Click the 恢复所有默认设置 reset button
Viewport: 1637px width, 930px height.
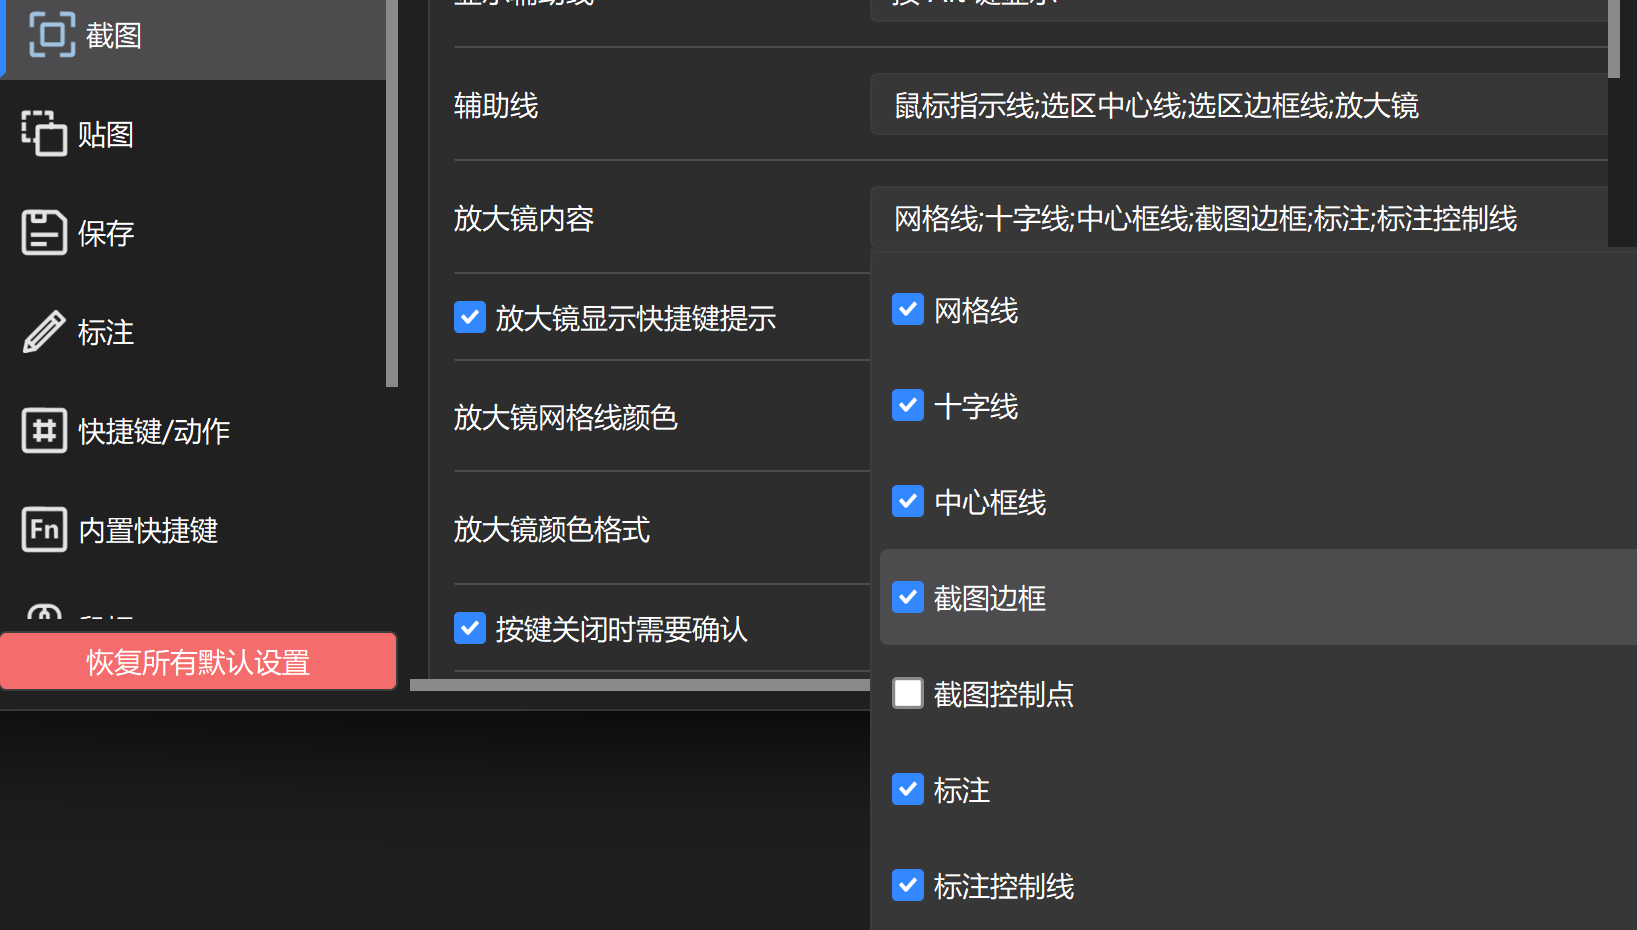pyautogui.click(x=197, y=661)
